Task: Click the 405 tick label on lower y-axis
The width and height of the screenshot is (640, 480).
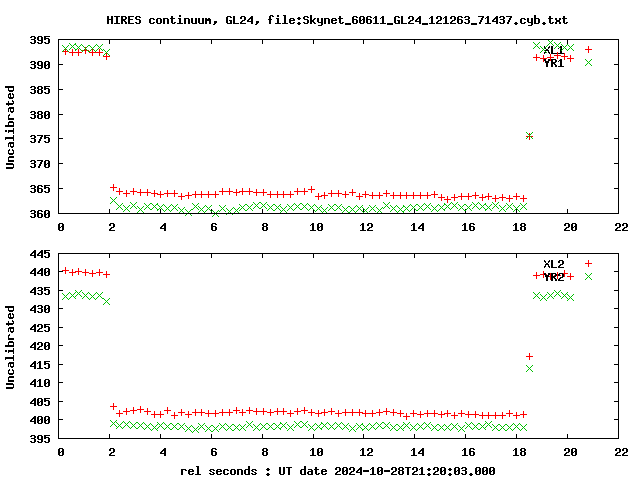Action: 40,402
